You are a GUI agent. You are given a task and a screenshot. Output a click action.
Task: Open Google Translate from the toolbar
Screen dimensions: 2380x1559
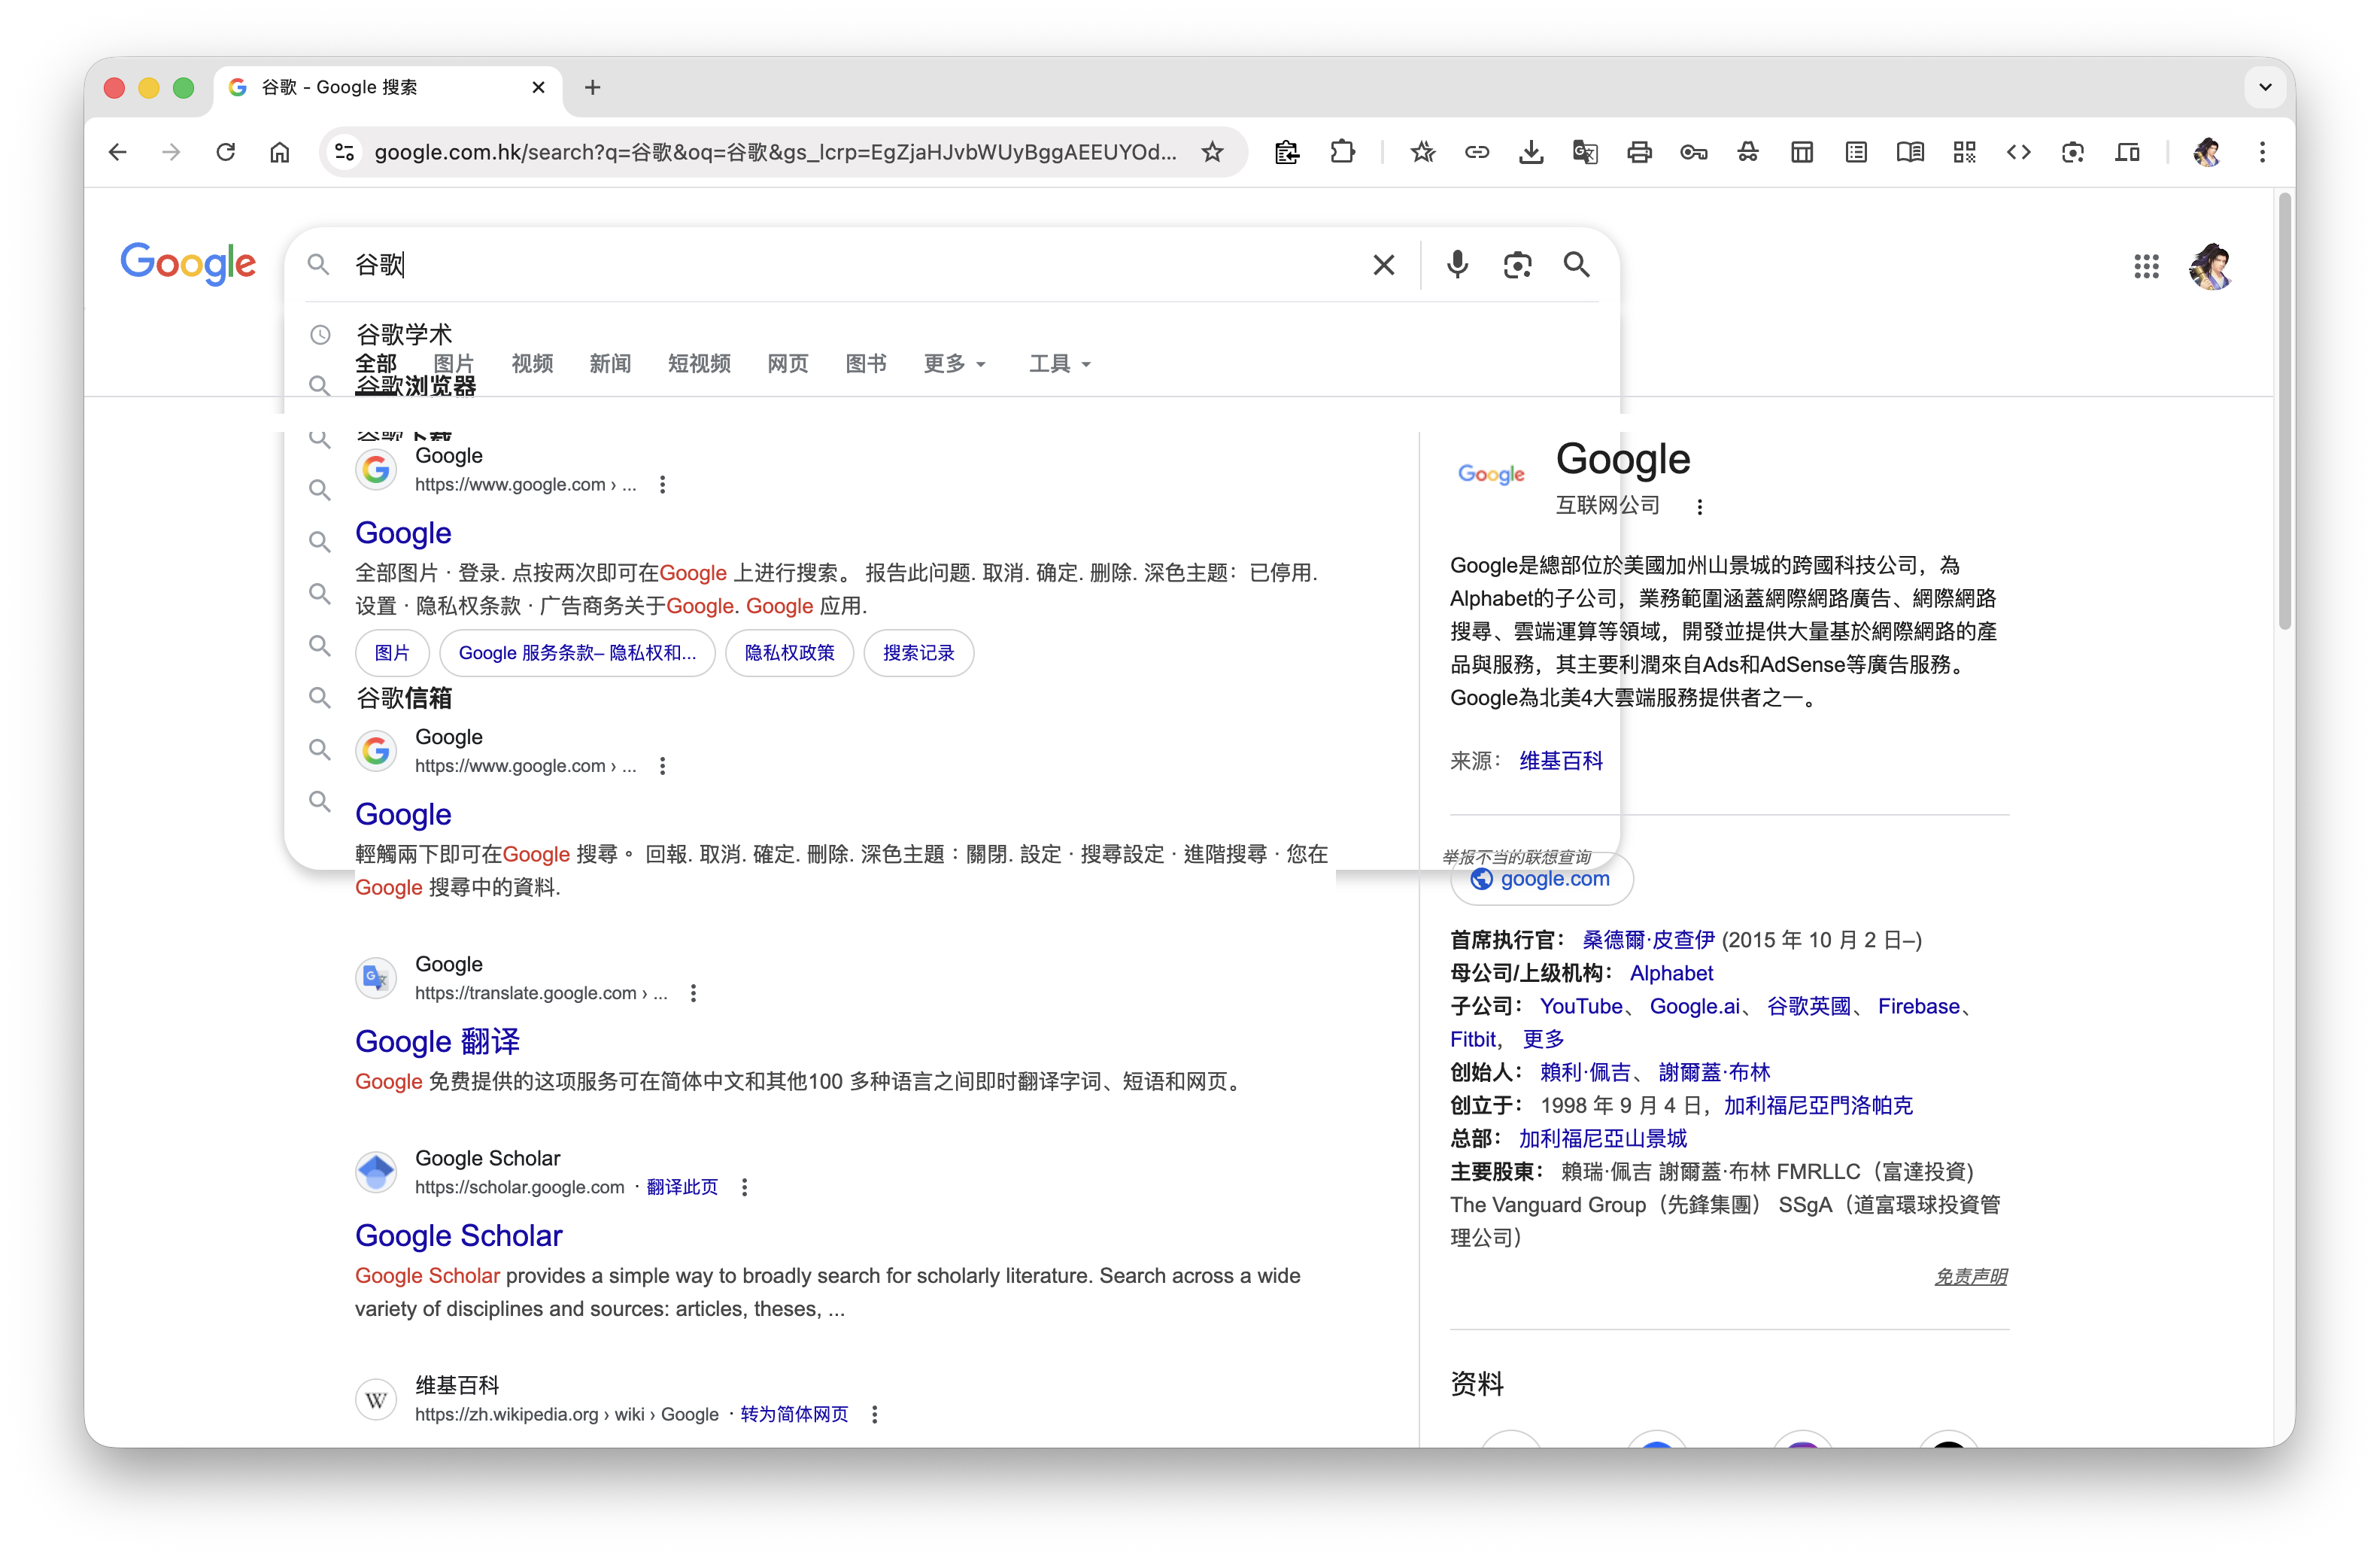pos(1585,152)
